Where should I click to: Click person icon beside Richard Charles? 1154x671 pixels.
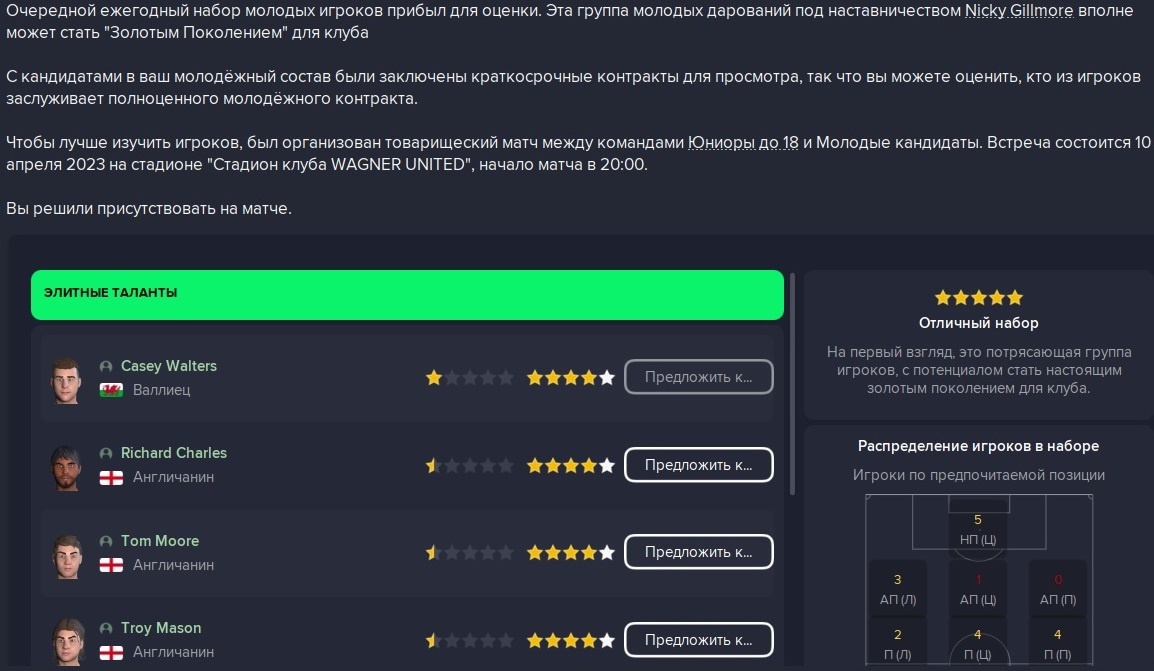[106, 453]
